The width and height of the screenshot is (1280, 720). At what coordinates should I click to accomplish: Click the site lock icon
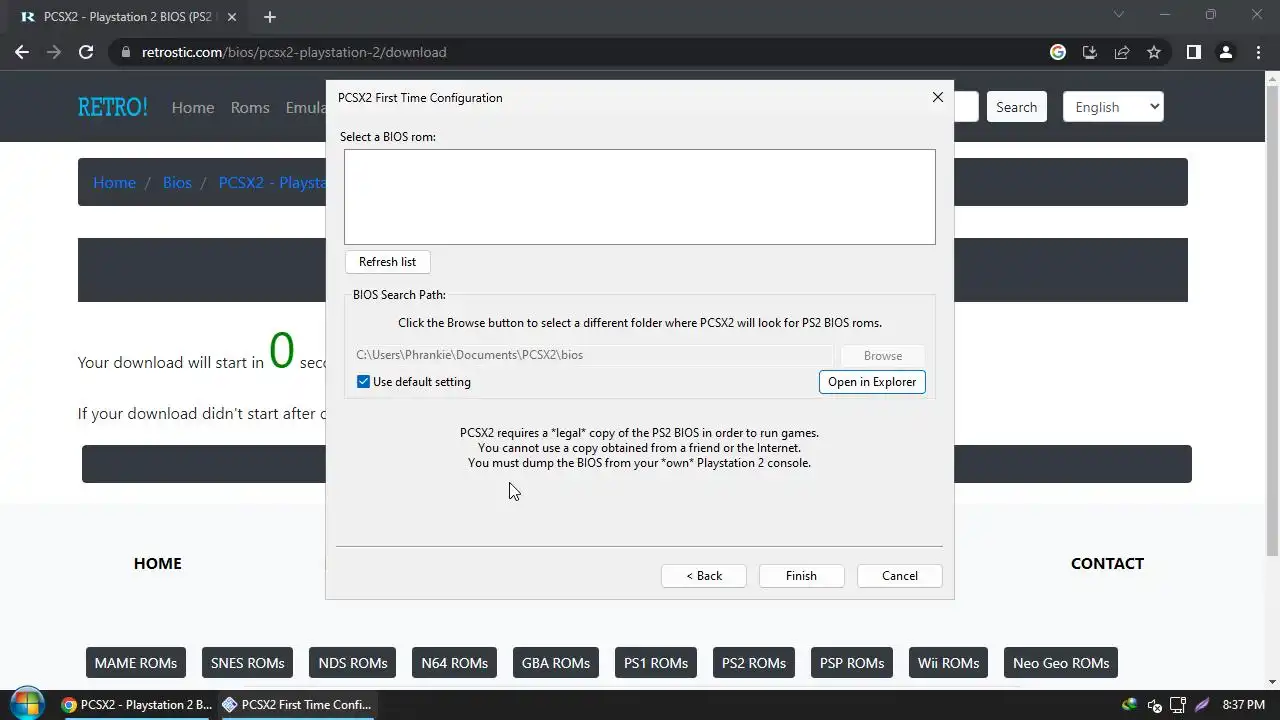pos(126,52)
